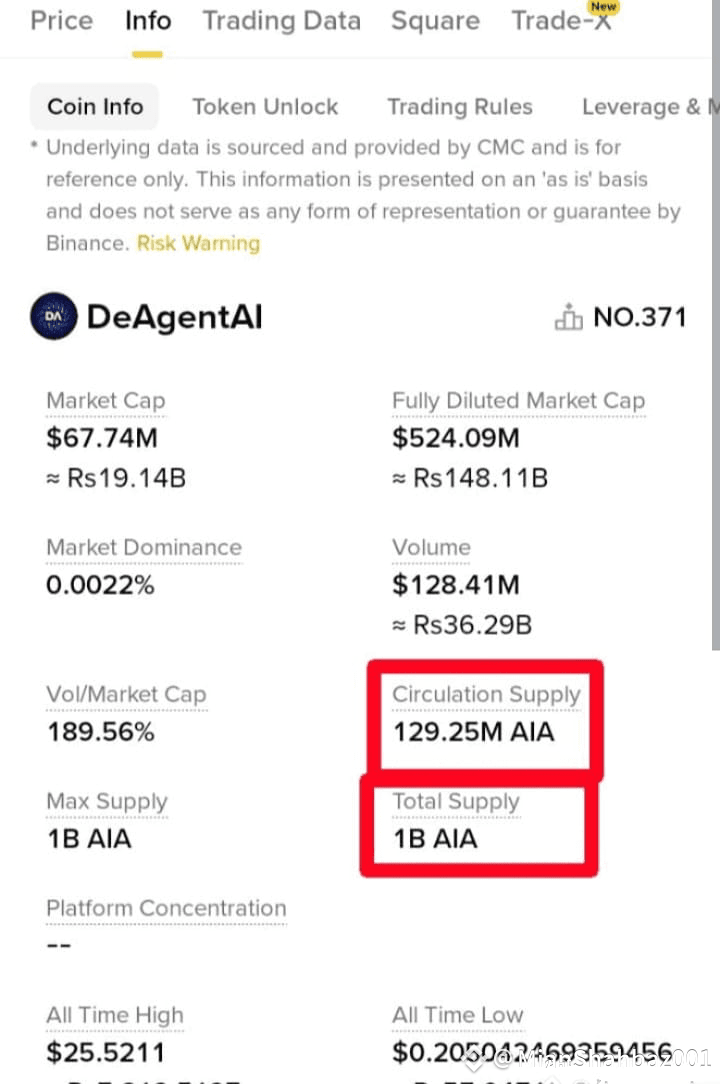Viewport: 720px width, 1084px height.
Task: Click the Fully Diluted Market Cap label
Action: 519,401
